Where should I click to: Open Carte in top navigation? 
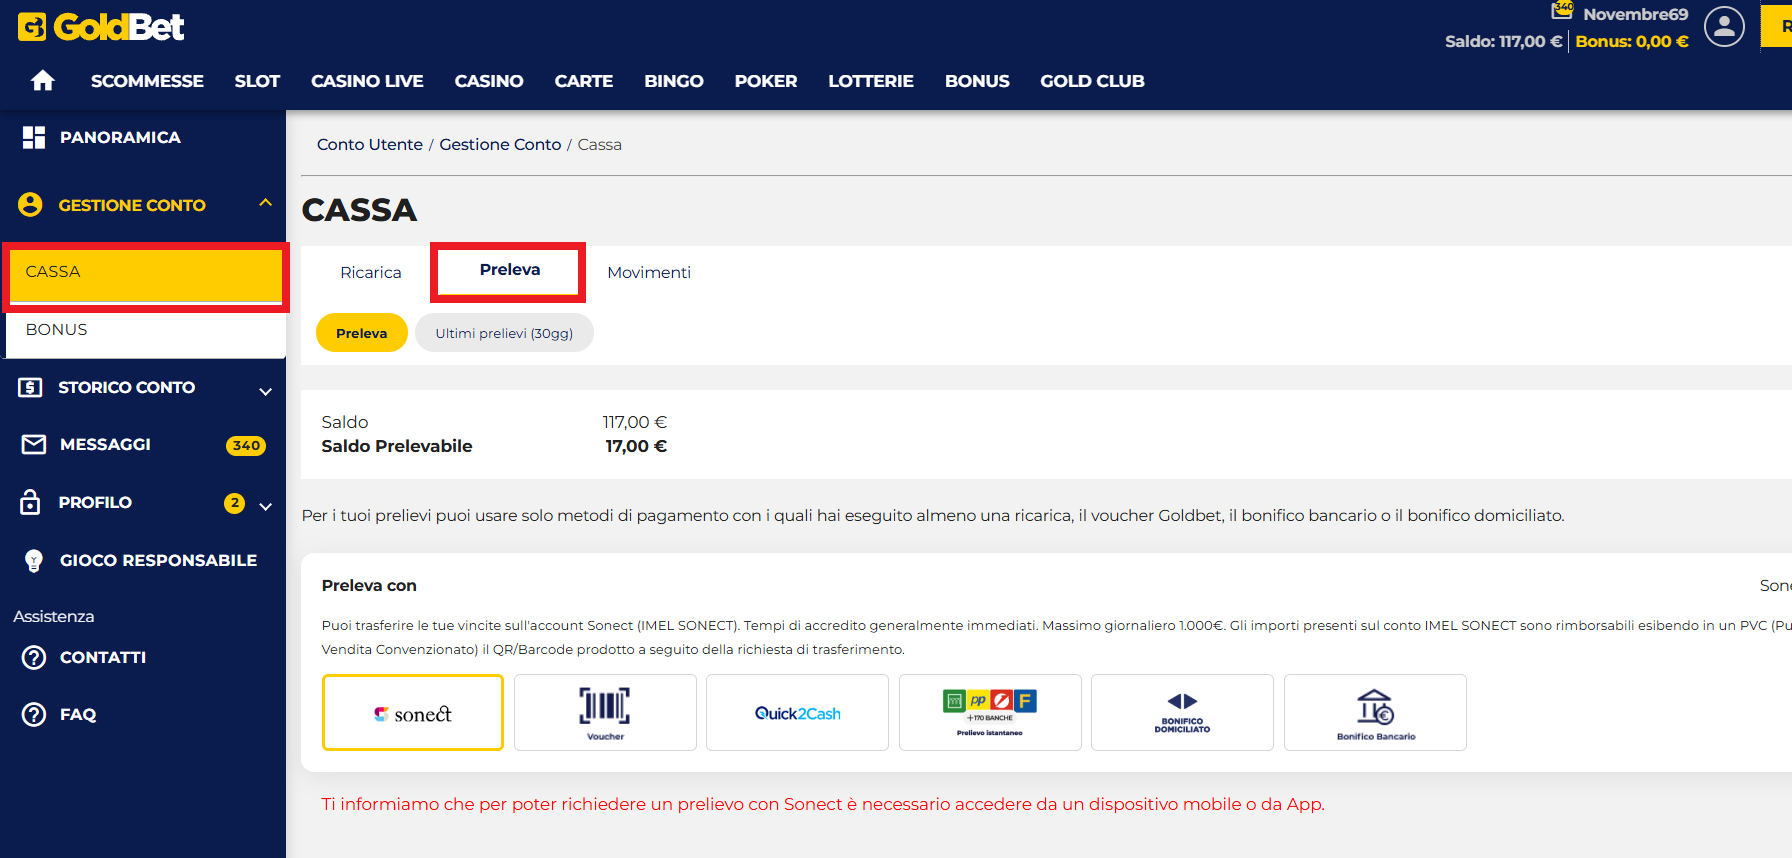(x=584, y=81)
